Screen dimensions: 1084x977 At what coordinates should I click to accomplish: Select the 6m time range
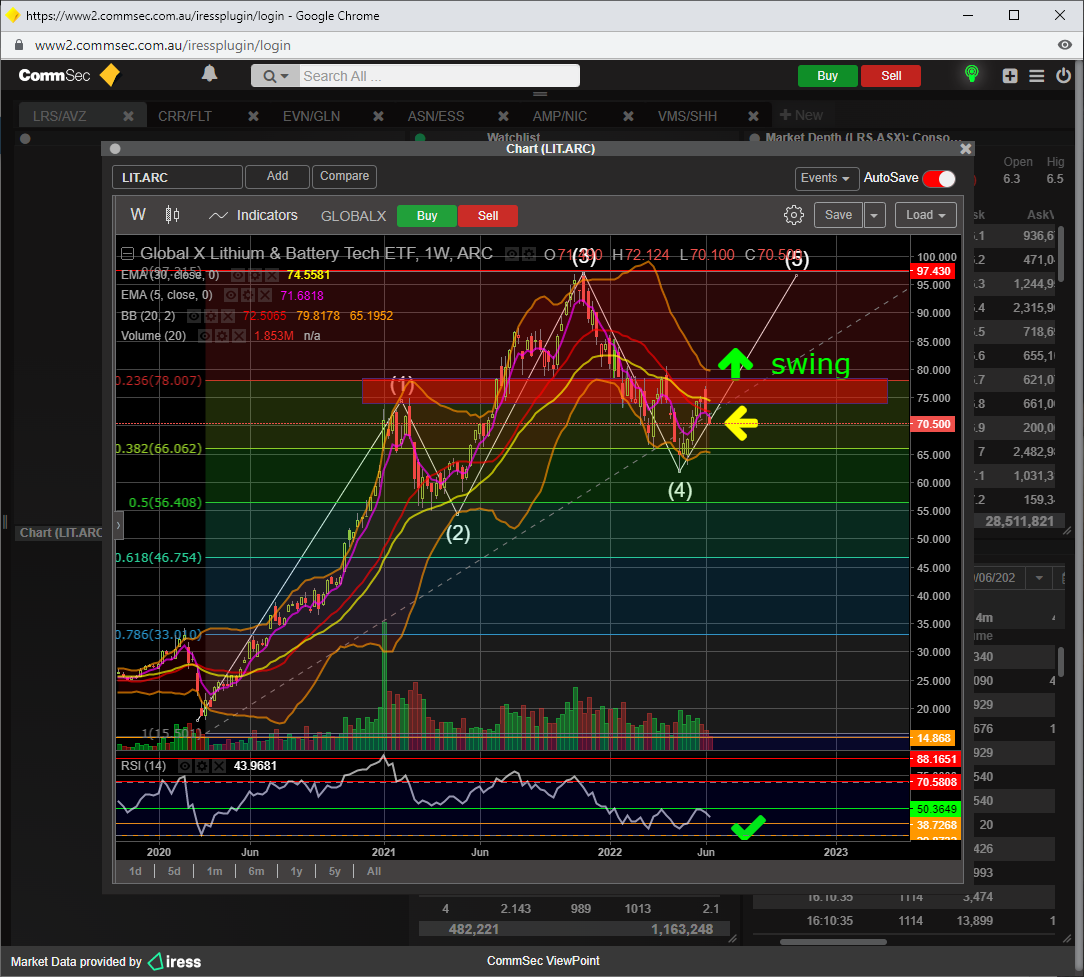256,871
